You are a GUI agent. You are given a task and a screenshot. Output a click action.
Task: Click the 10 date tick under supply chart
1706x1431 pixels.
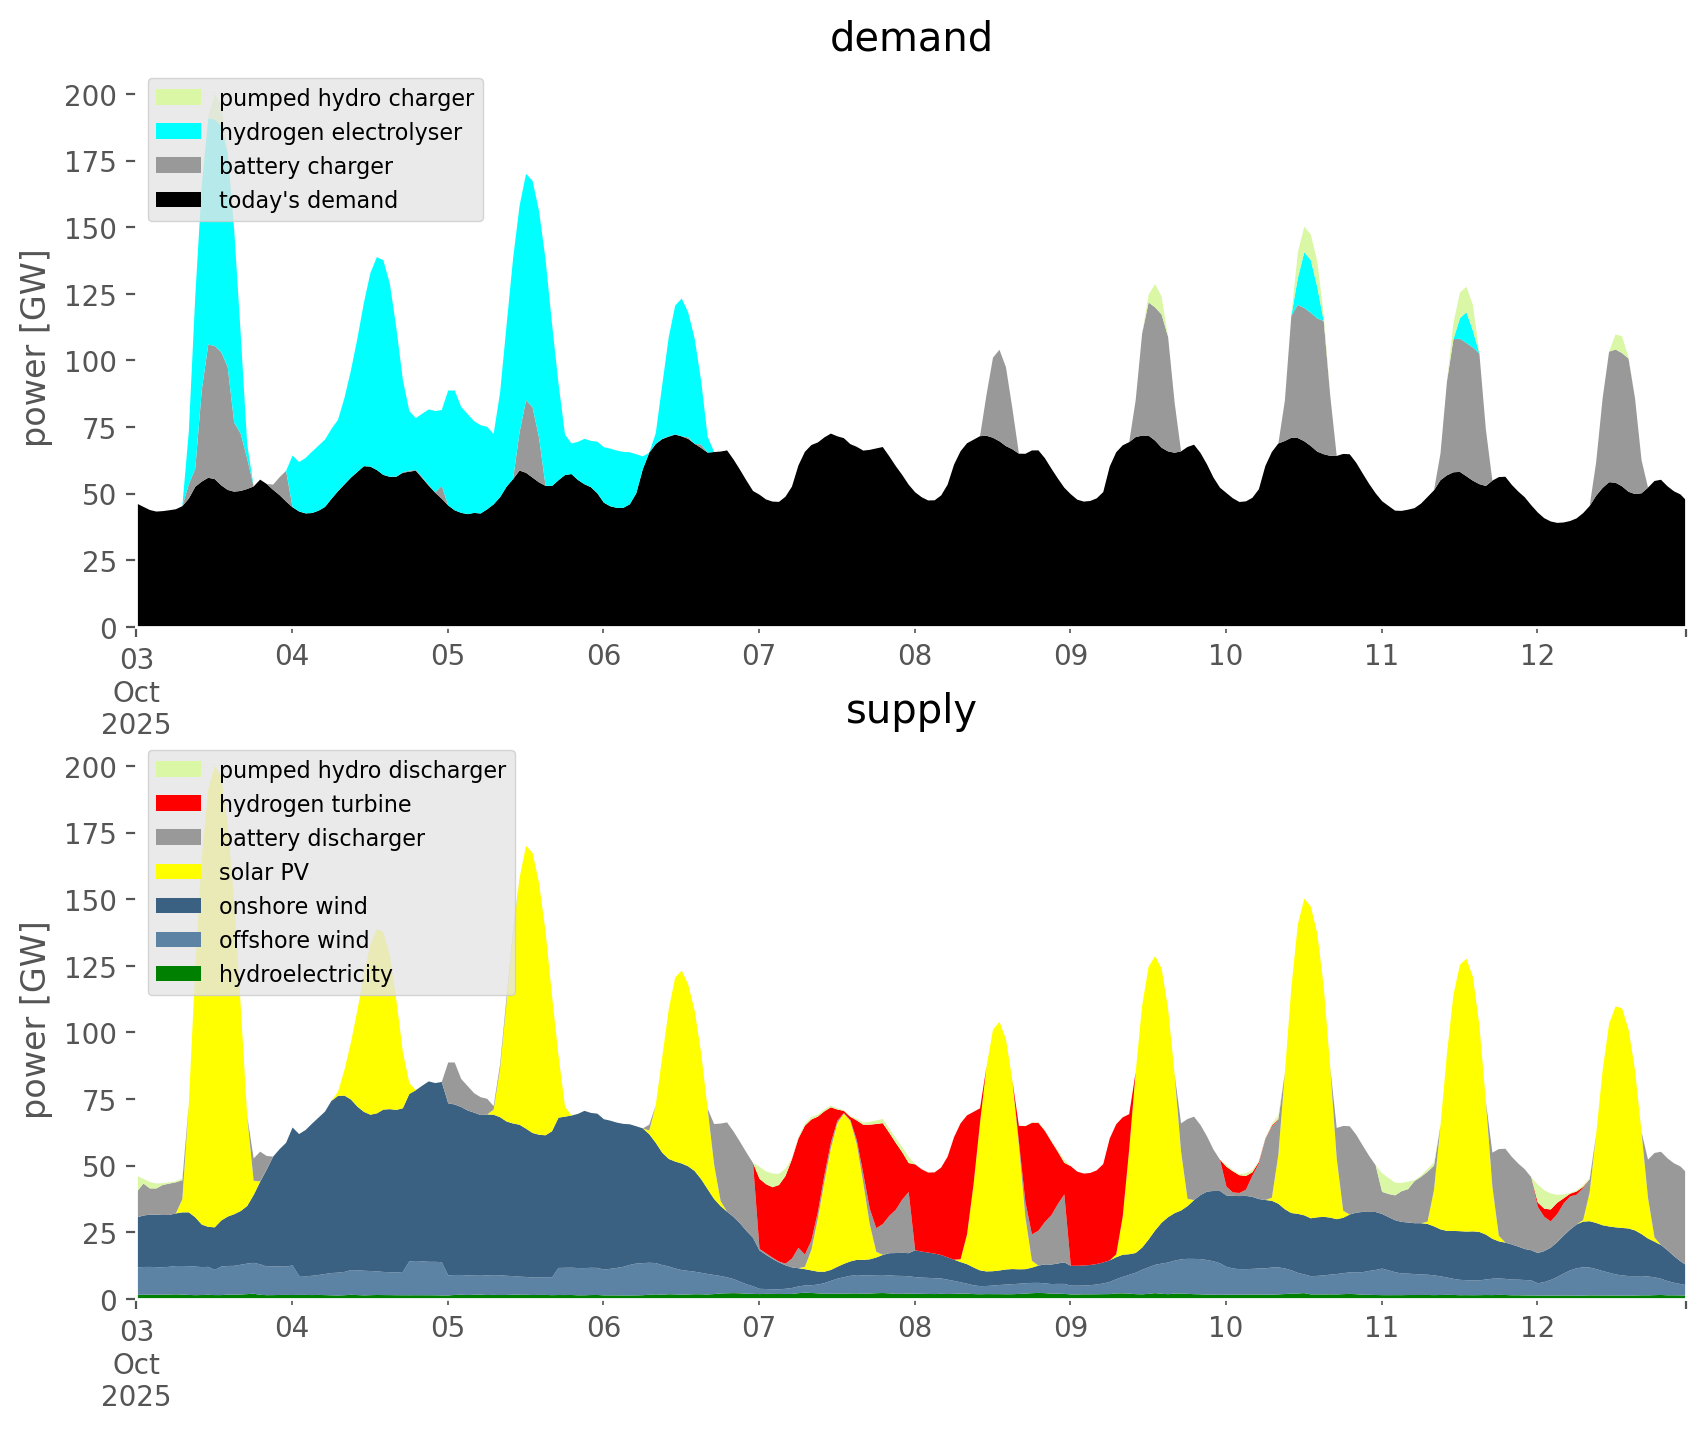coord(1225,1328)
